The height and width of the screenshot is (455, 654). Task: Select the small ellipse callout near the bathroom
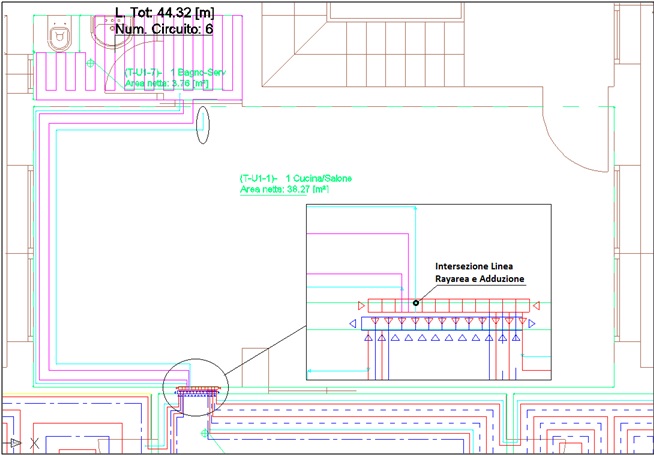pyautogui.click(x=204, y=124)
